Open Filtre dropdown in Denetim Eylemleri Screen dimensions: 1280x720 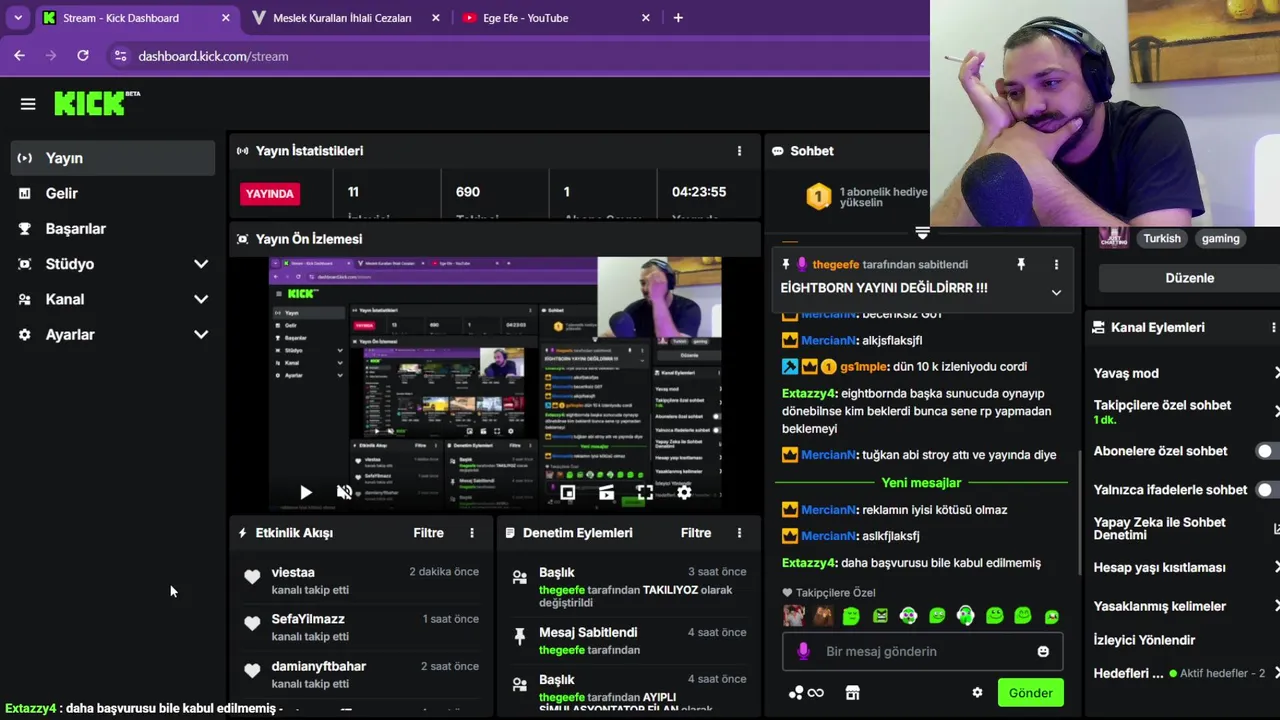696,533
